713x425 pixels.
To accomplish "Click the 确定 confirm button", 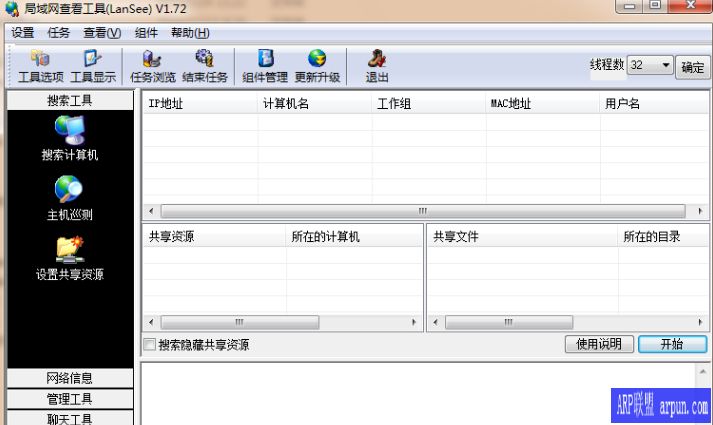I will point(693,67).
